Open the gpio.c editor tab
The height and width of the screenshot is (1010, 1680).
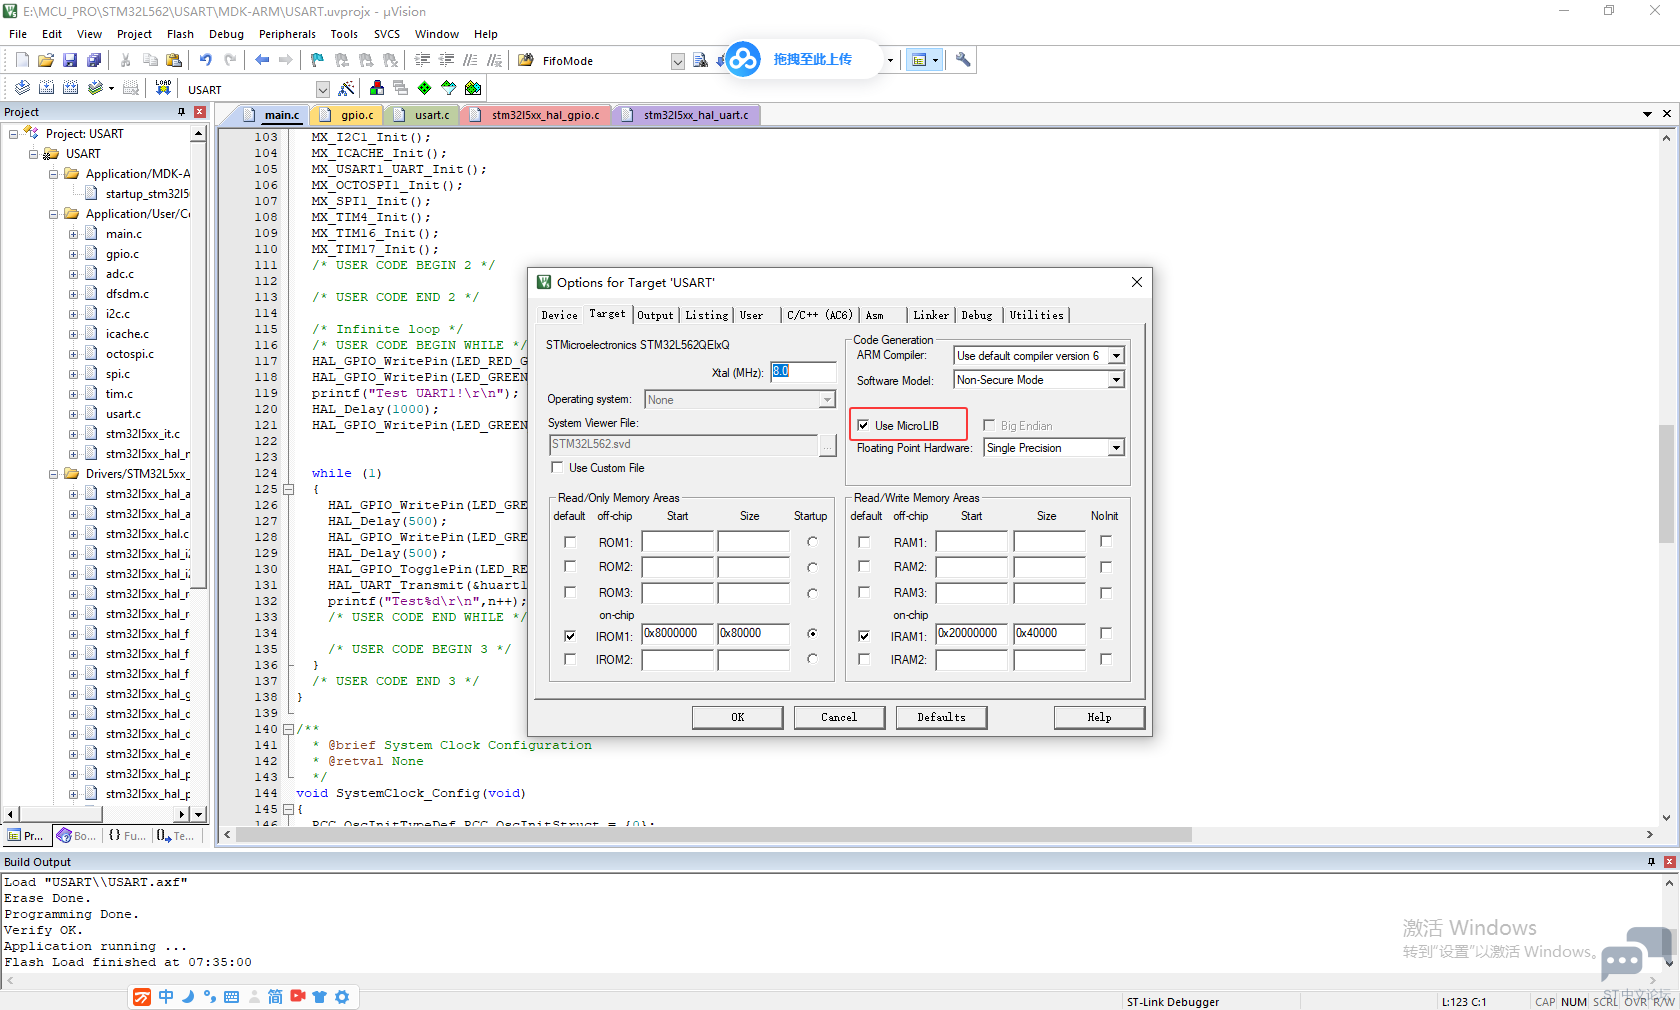[350, 115]
